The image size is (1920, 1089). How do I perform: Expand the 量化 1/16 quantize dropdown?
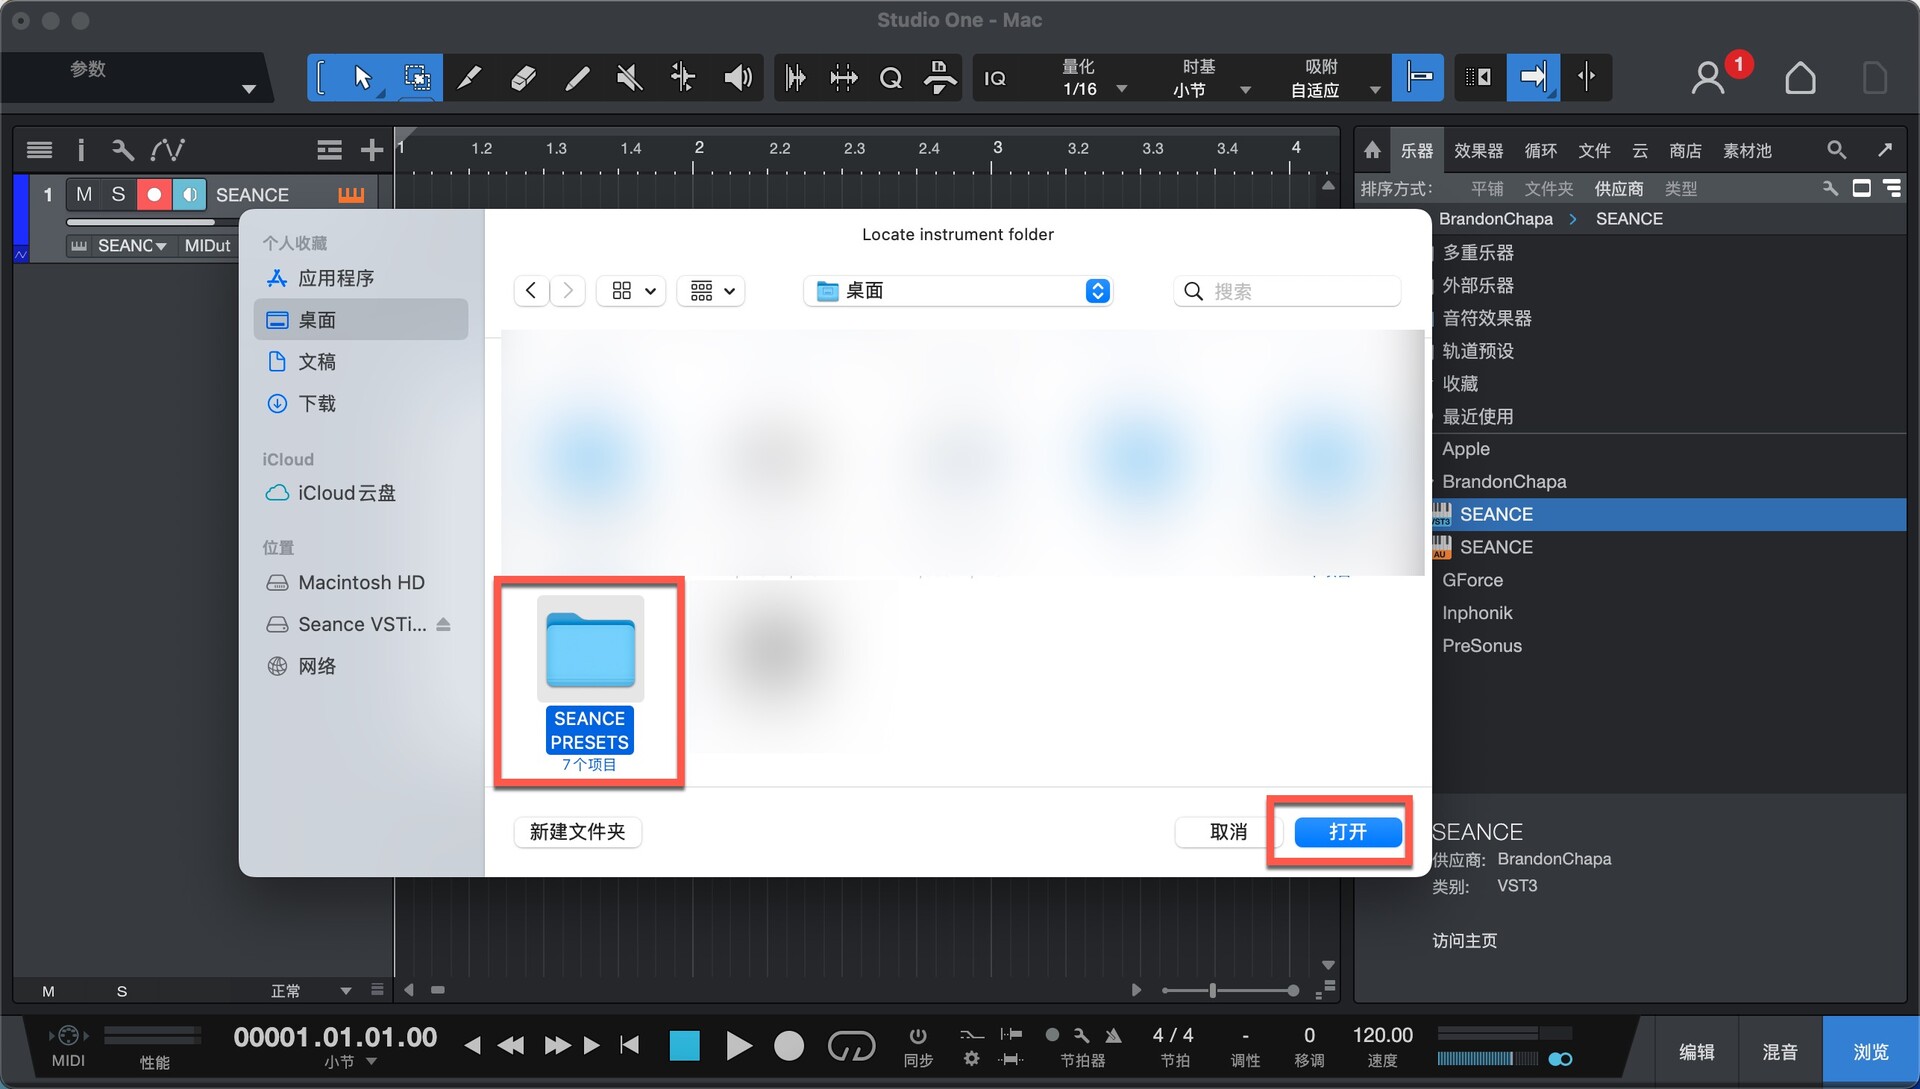tap(1122, 89)
